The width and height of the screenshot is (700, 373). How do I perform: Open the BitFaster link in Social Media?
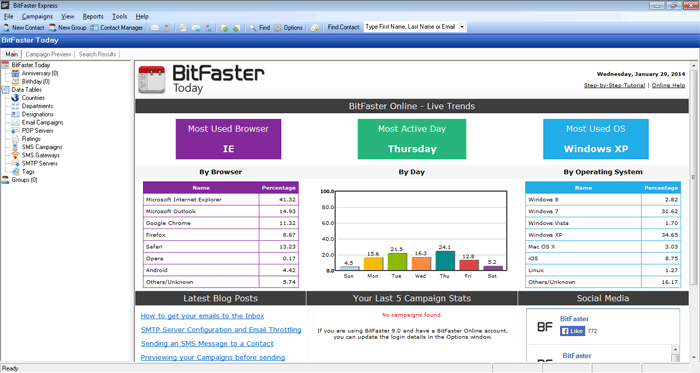point(574,319)
